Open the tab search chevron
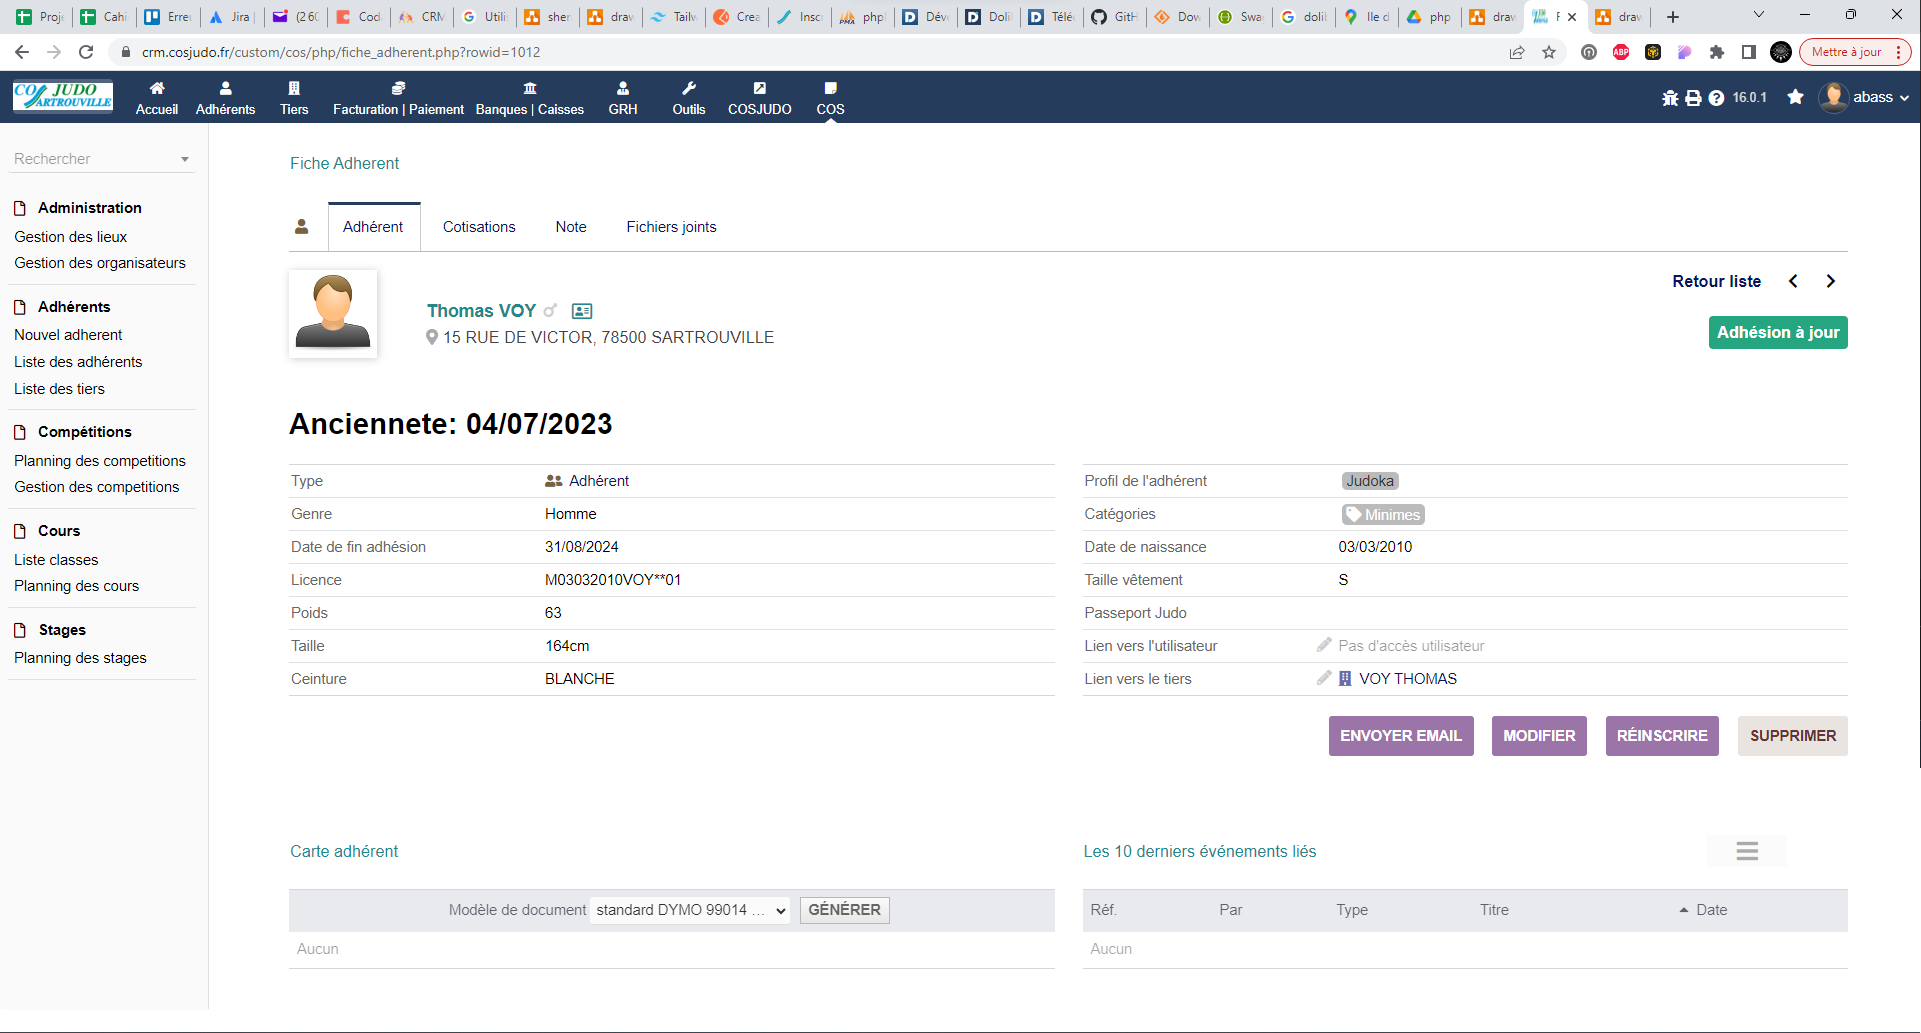Viewport: 1921px width, 1033px height. [1759, 15]
